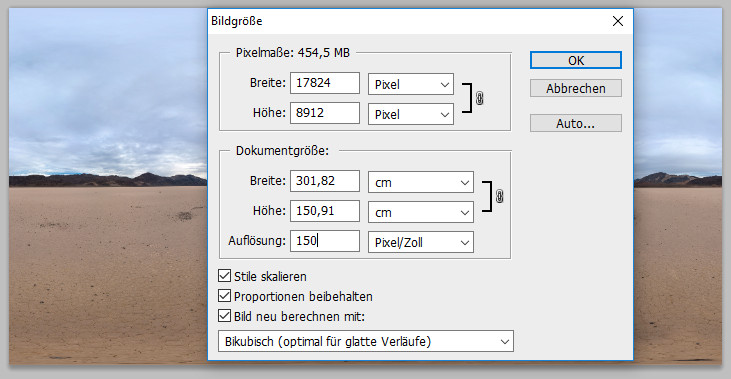Open the pixel height unit dropdown
Image resolution: width=731 pixels, height=379 pixels.
click(x=411, y=114)
